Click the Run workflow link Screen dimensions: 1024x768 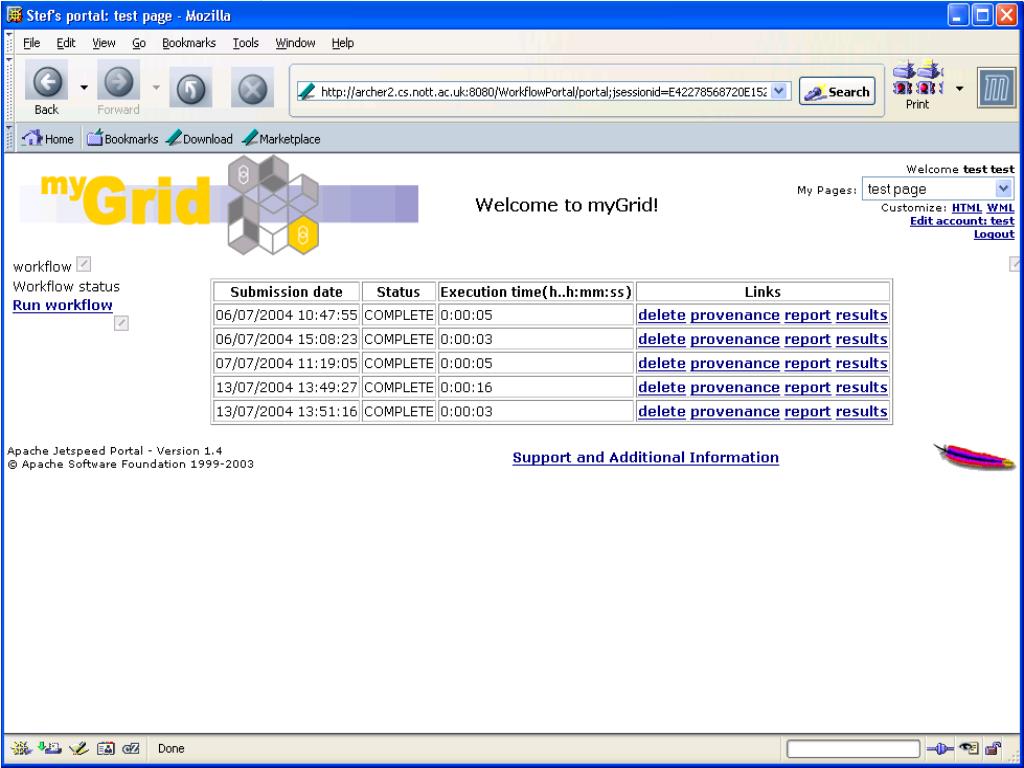(x=63, y=305)
